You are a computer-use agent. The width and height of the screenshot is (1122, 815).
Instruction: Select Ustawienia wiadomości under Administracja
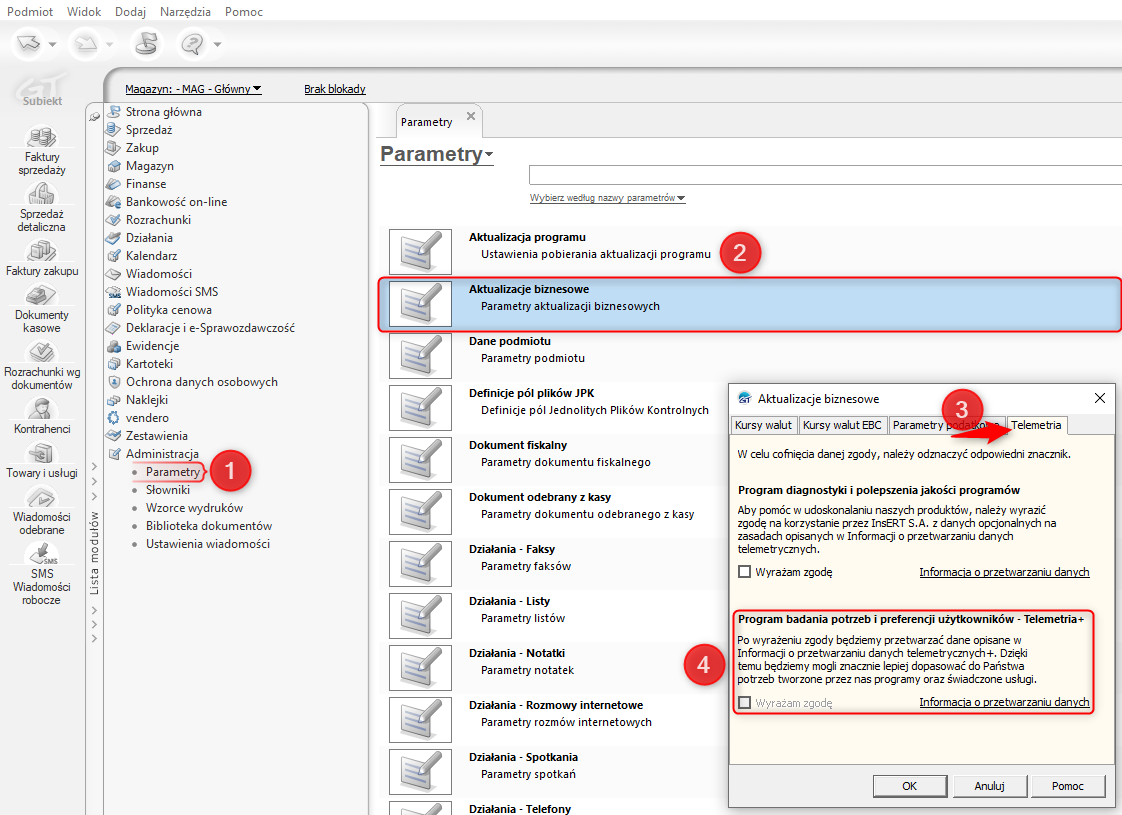(208, 543)
